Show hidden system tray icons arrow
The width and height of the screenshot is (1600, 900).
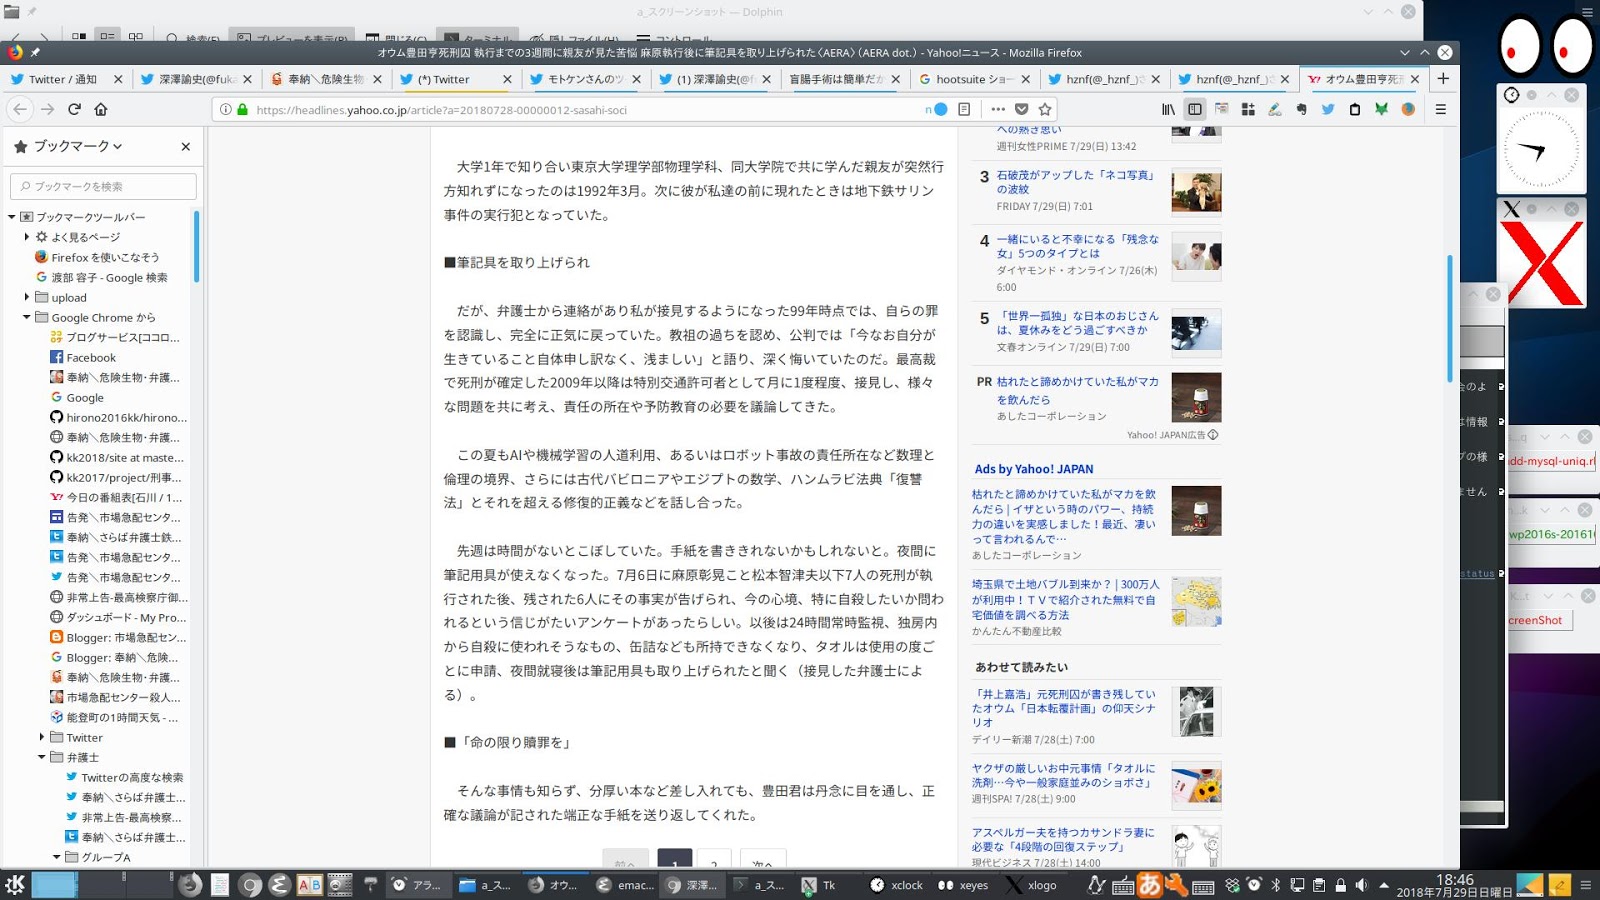1384,885
